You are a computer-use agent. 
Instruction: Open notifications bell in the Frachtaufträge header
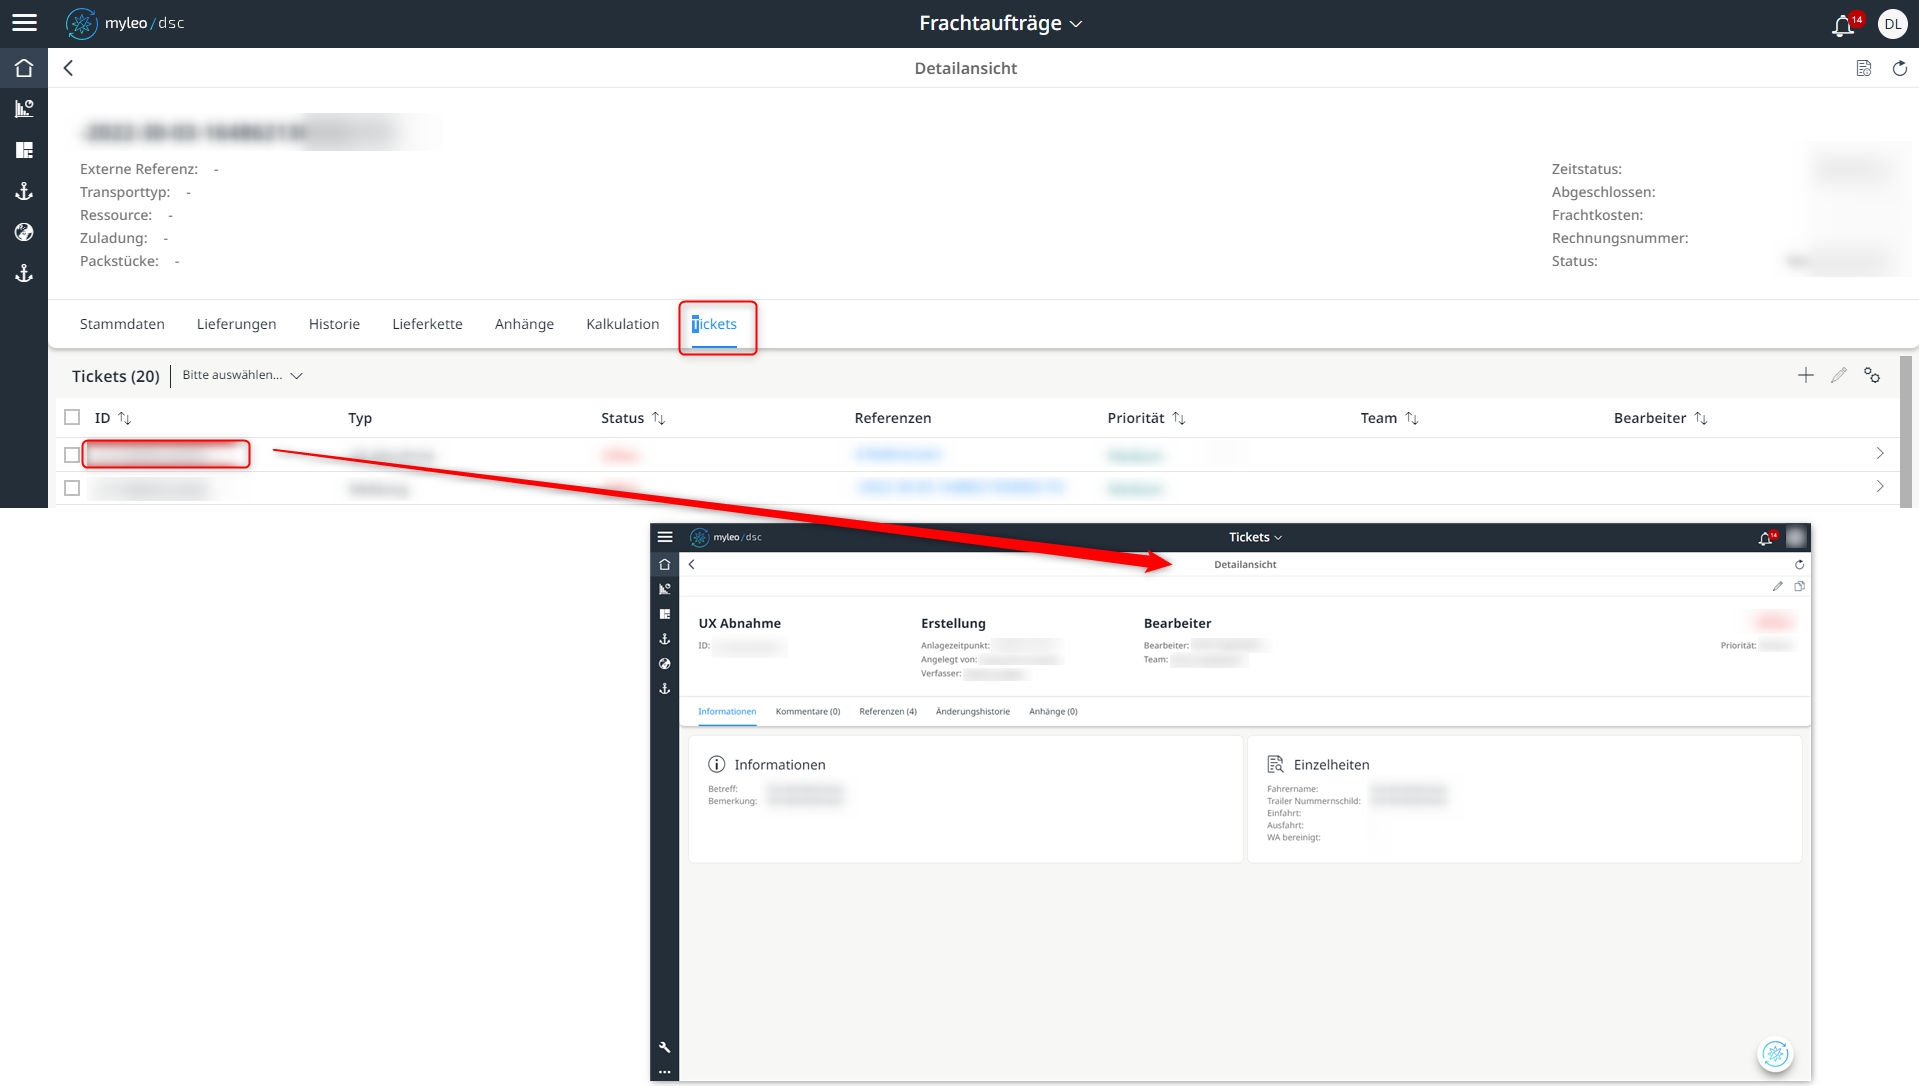1843,25
